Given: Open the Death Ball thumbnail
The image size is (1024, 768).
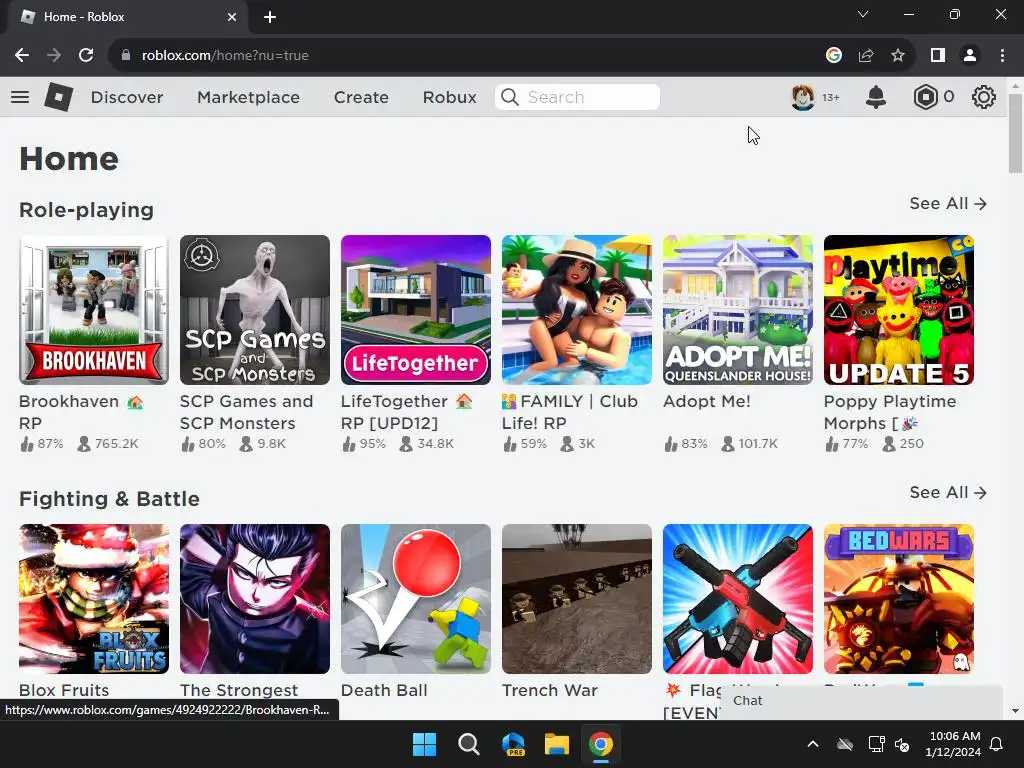Looking at the screenshot, I should pyautogui.click(x=416, y=599).
